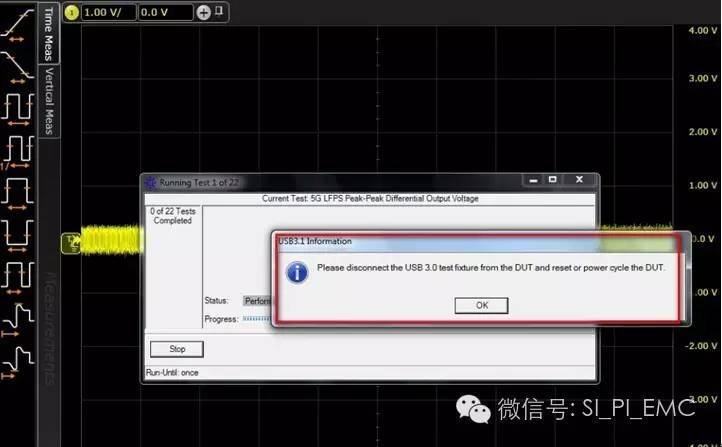Select the rise time measurement icon
The width and height of the screenshot is (722, 447).
point(17,26)
